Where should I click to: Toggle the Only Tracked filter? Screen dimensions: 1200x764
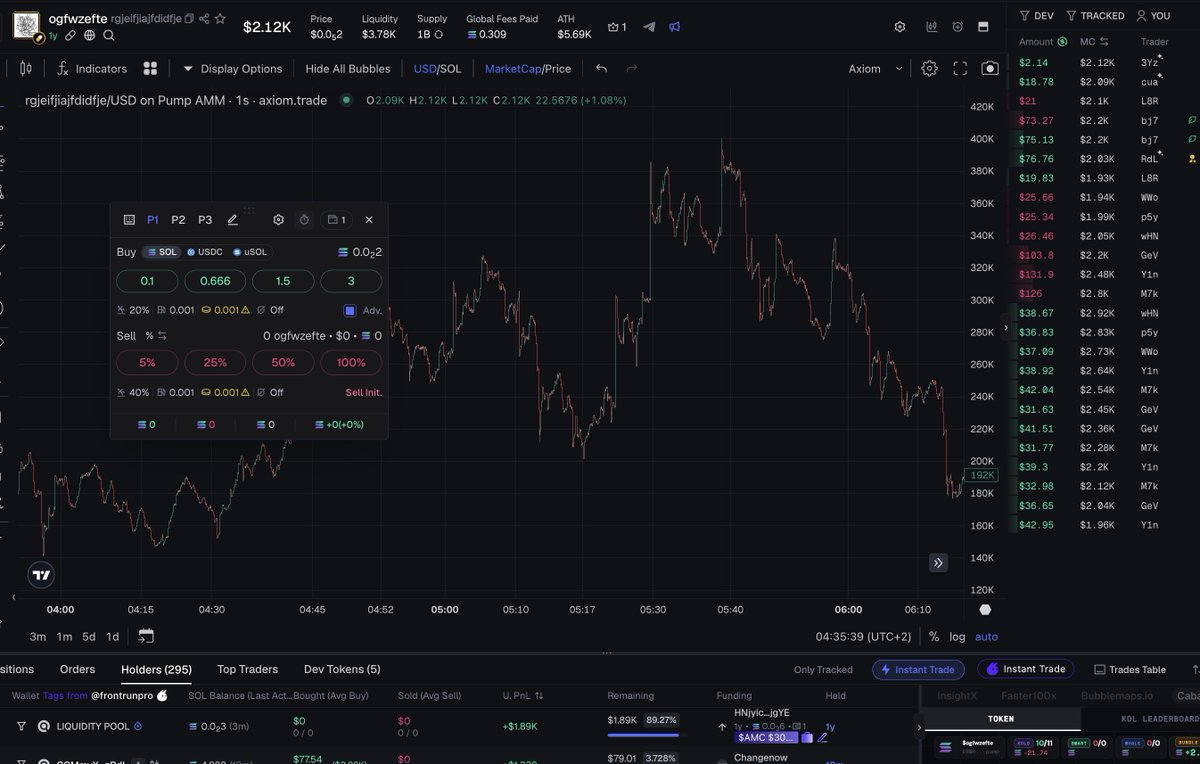coord(823,670)
